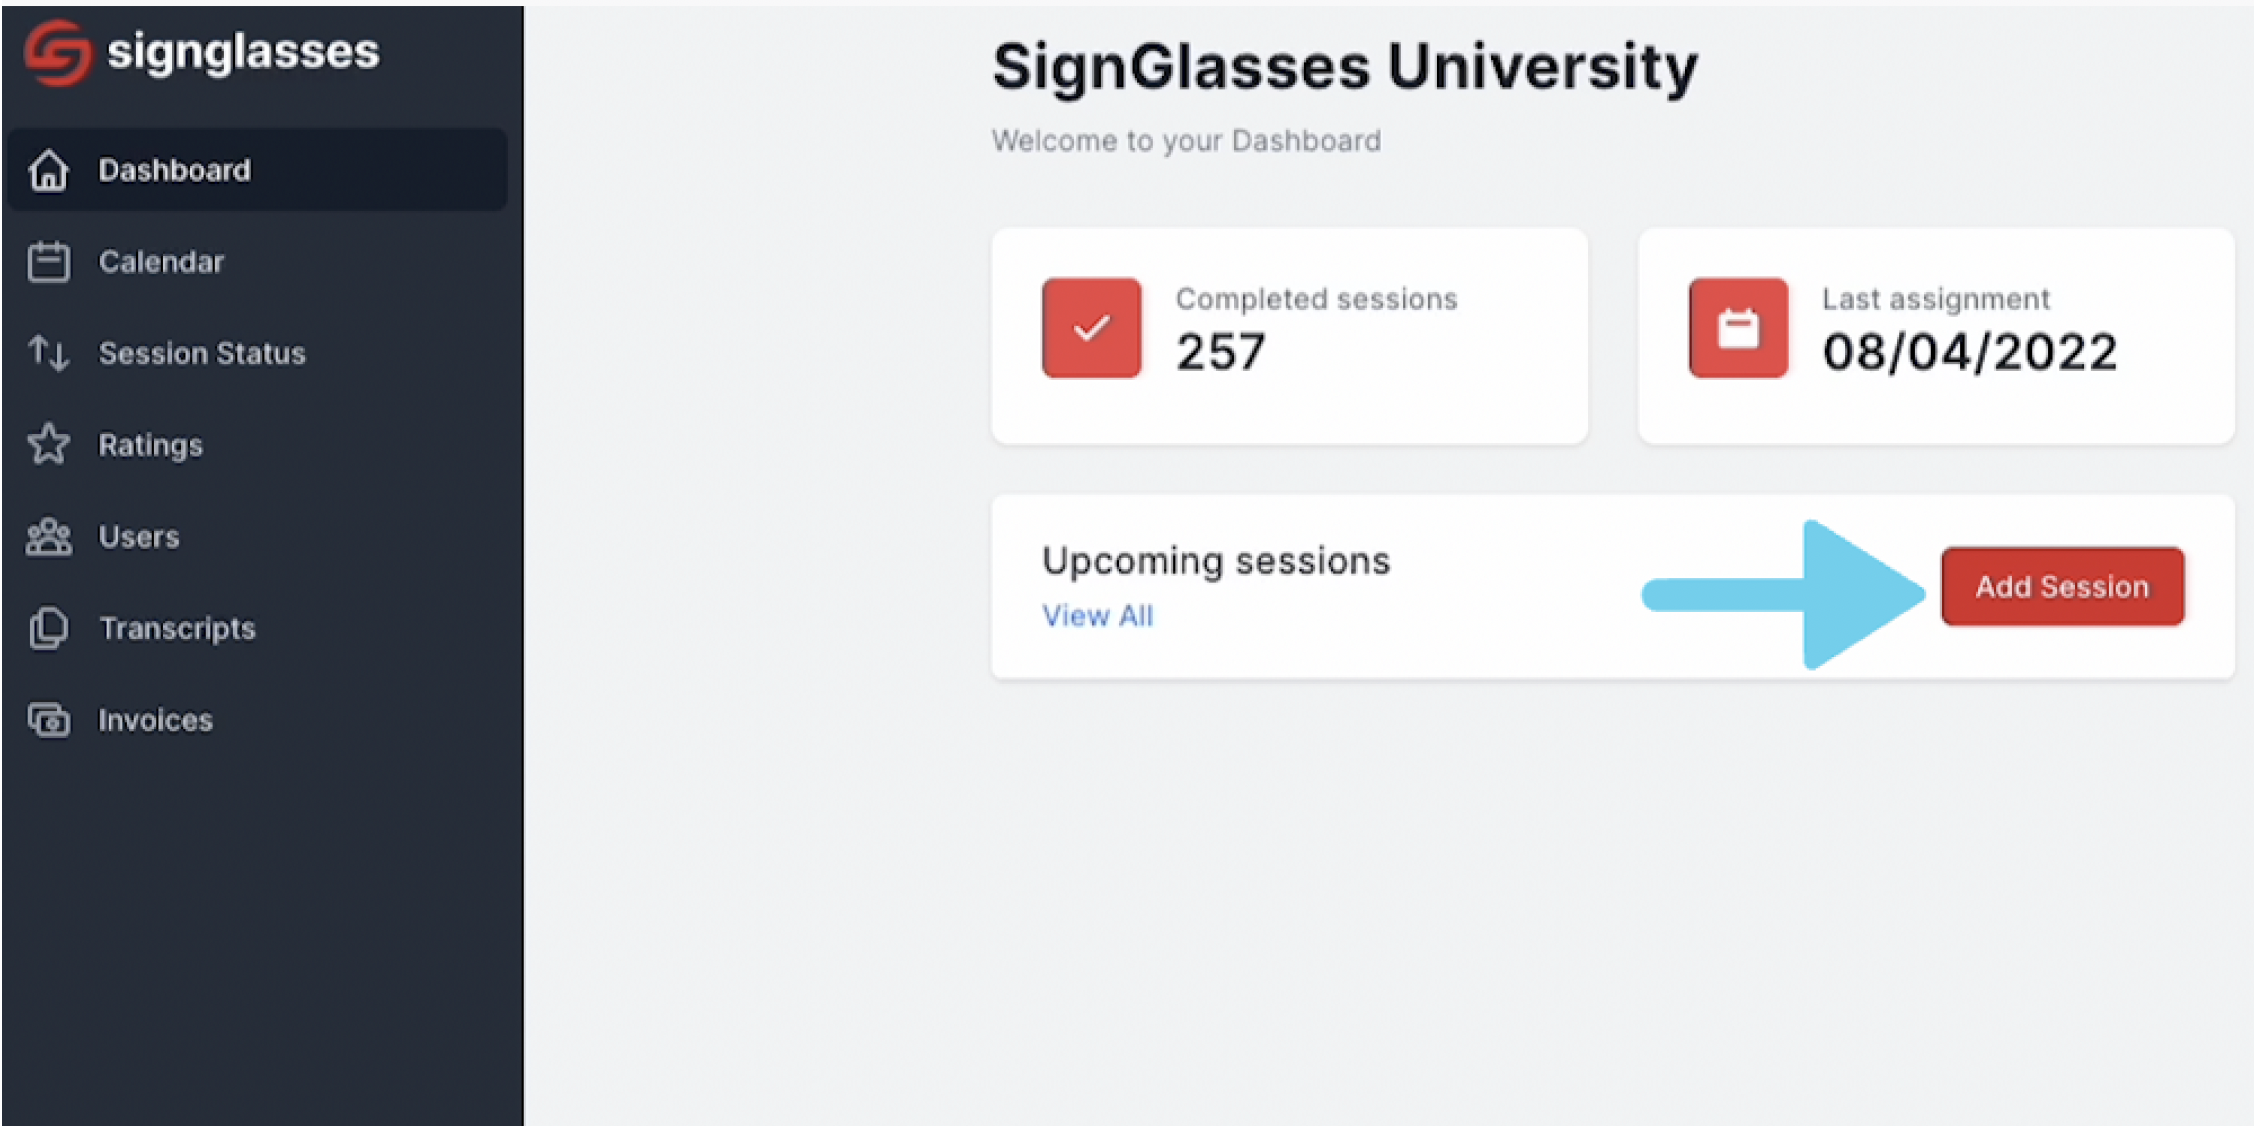This screenshot has width=2254, height=1126.
Task: Click the Dashboard home icon
Action: coord(48,170)
